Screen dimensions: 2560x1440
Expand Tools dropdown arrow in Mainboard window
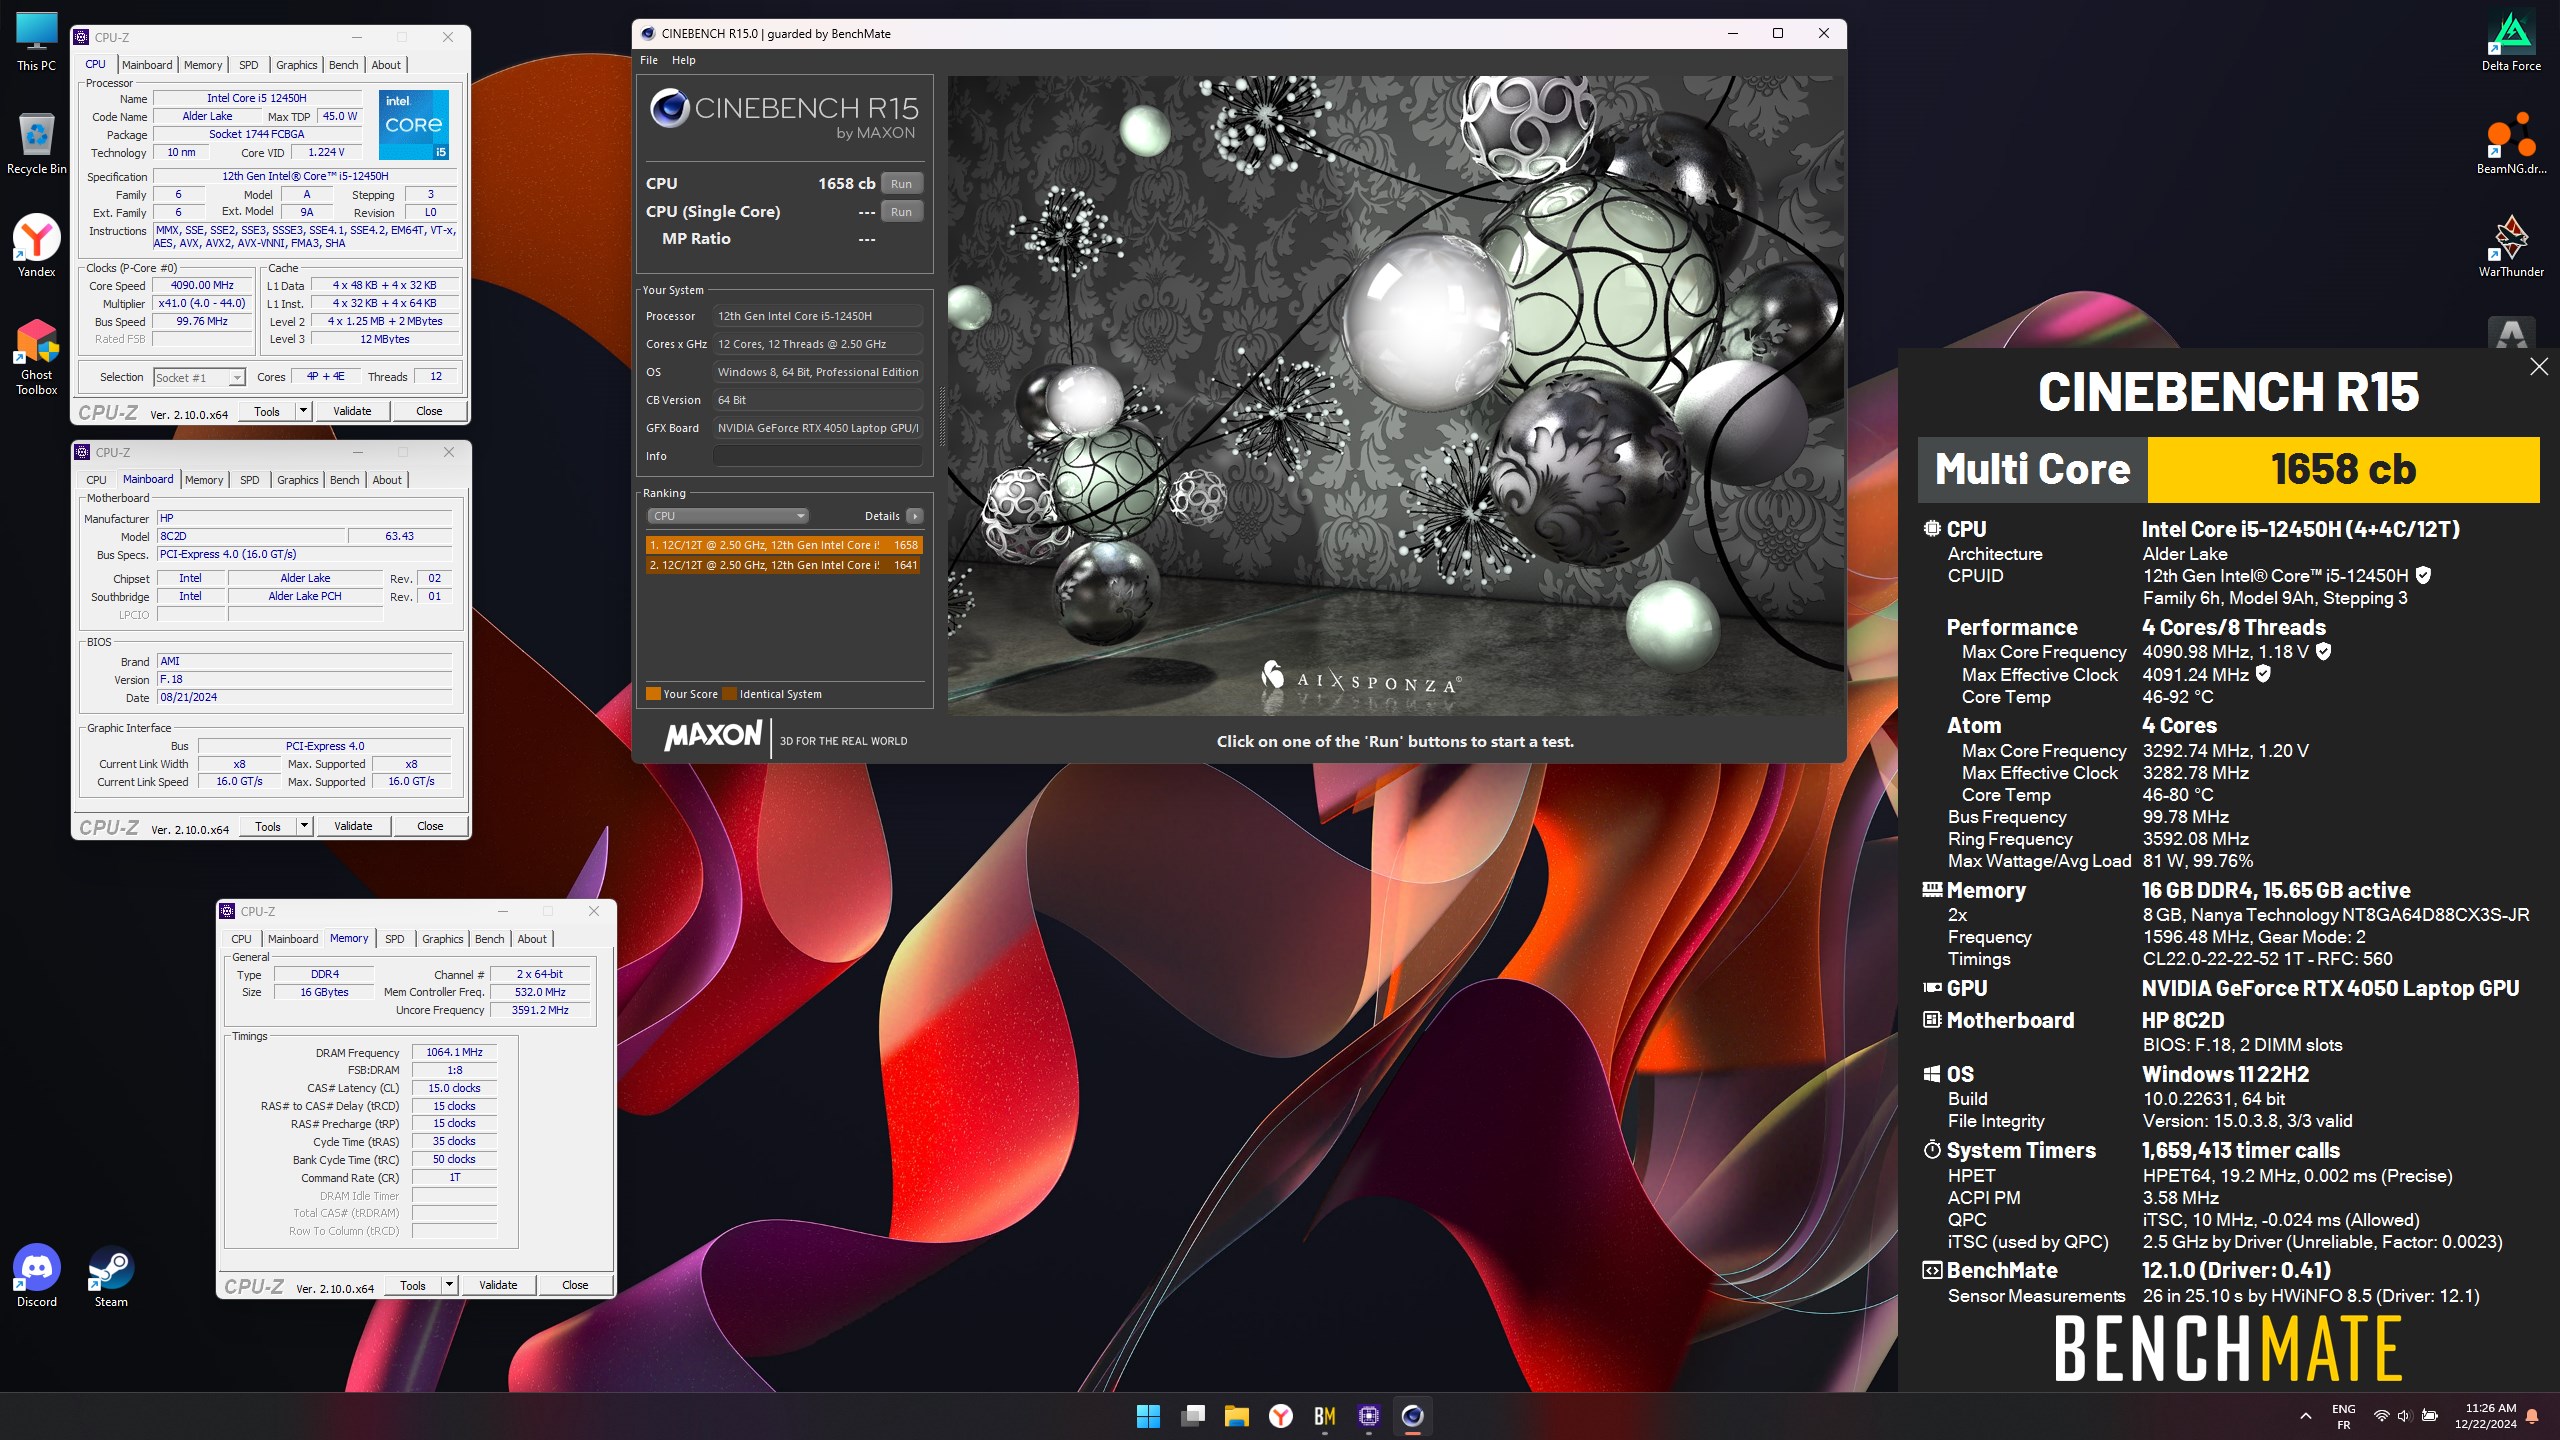[x=304, y=826]
